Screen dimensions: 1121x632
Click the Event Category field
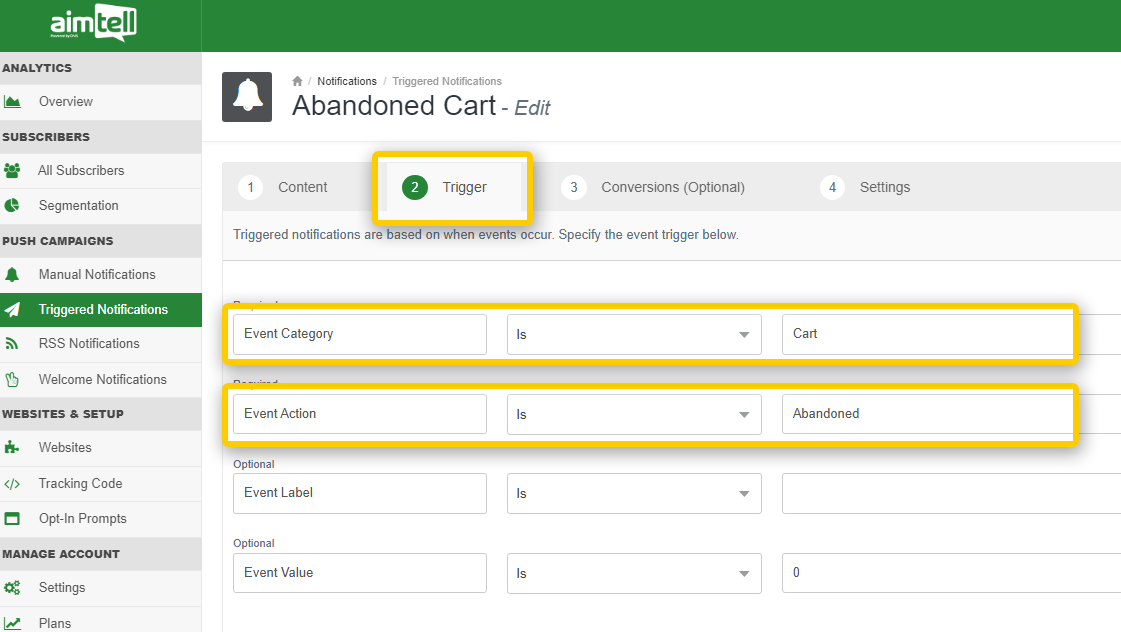click(x=360, y=335)
